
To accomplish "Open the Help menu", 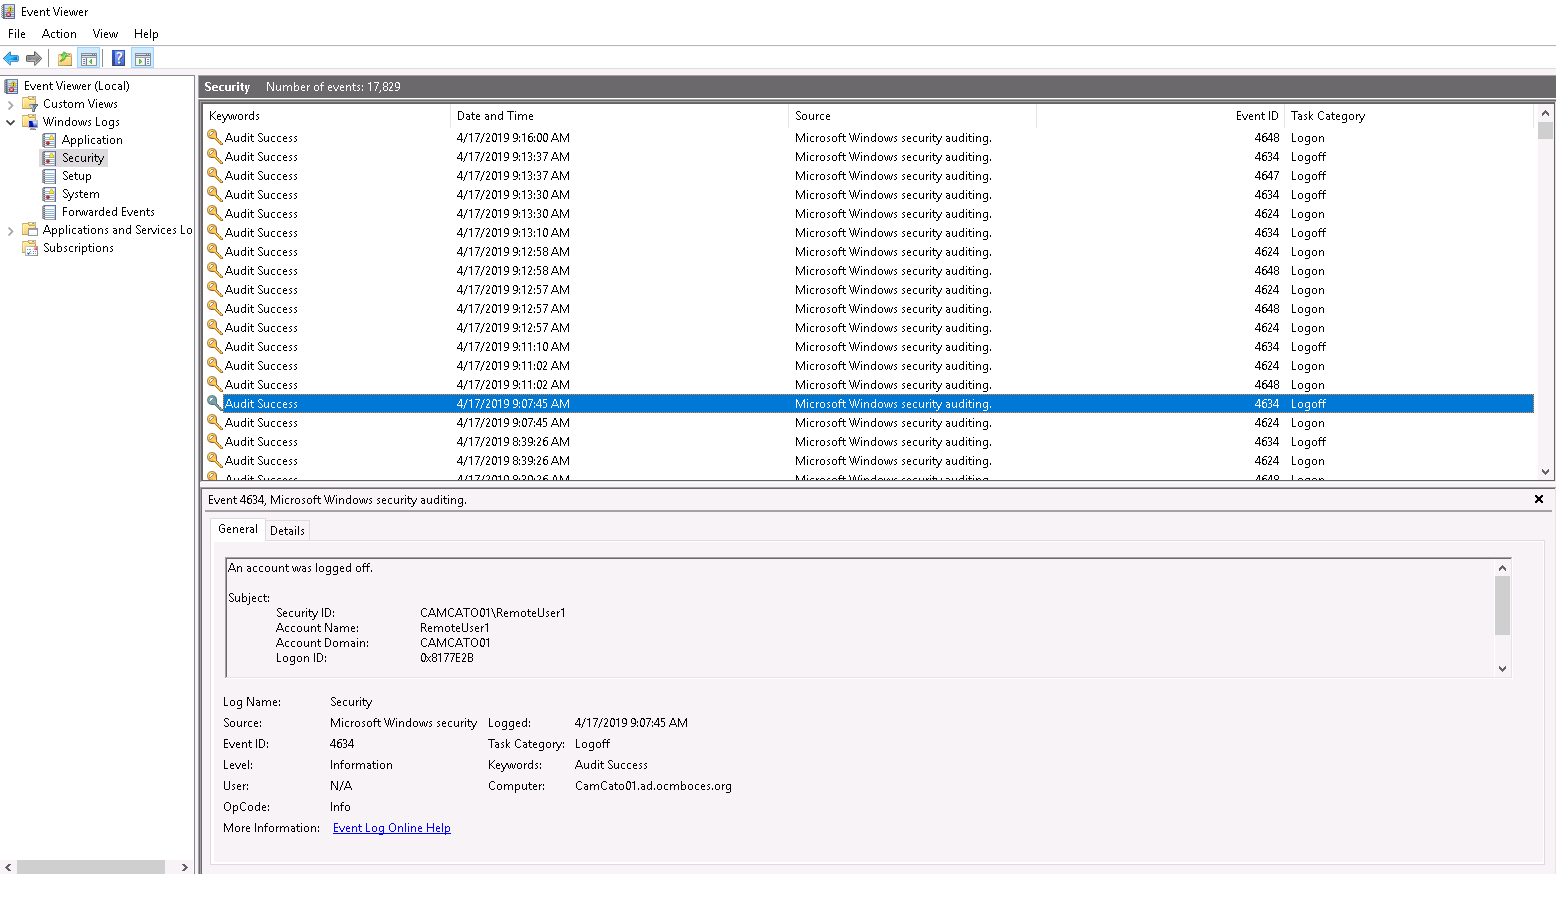I will tap(146, 34).
